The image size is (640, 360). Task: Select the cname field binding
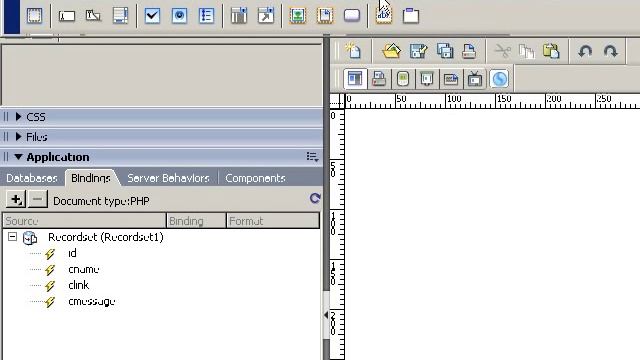point(84,269)
